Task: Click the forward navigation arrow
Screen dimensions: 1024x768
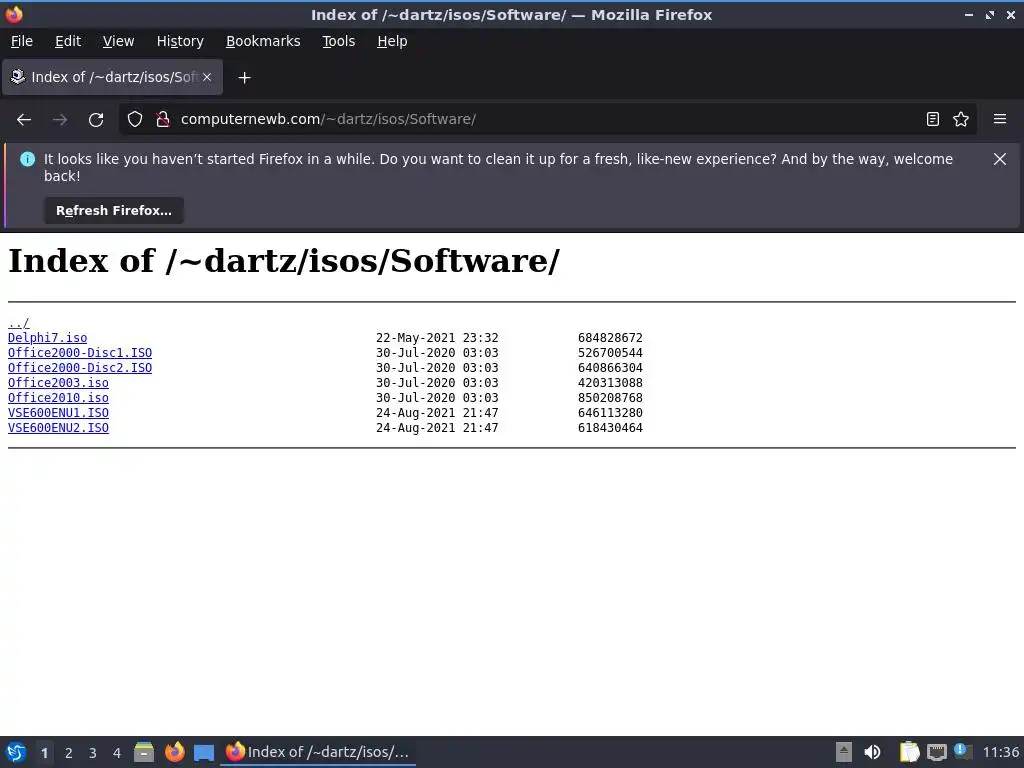Action: 60,120
